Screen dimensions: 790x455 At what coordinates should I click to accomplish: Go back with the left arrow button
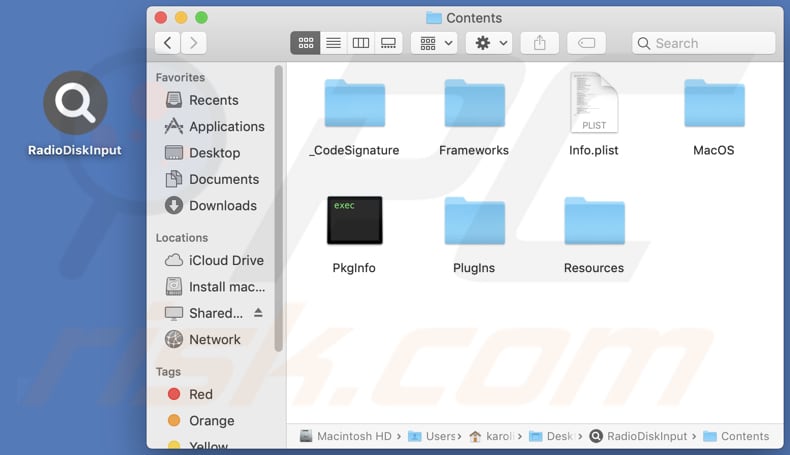(x=167, y=43)
